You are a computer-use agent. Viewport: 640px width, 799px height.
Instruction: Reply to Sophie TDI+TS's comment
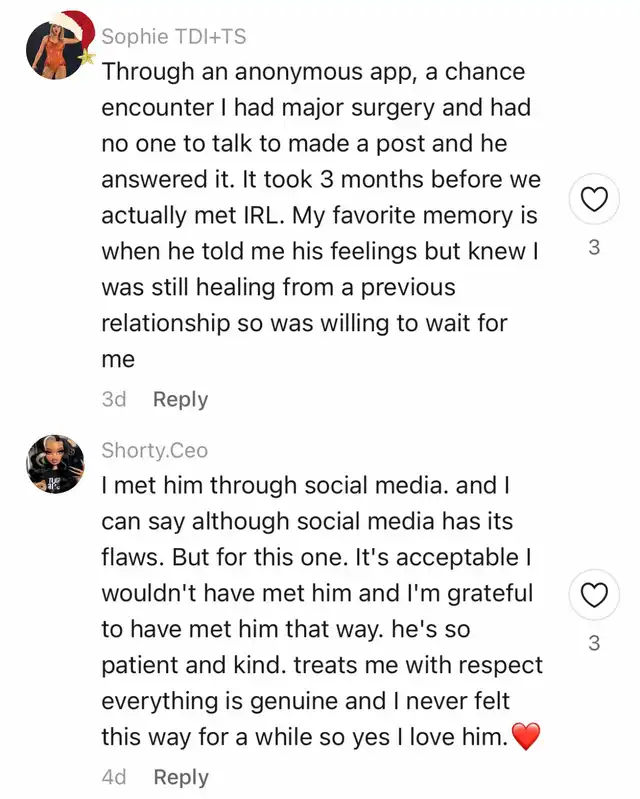pos(180,399)
